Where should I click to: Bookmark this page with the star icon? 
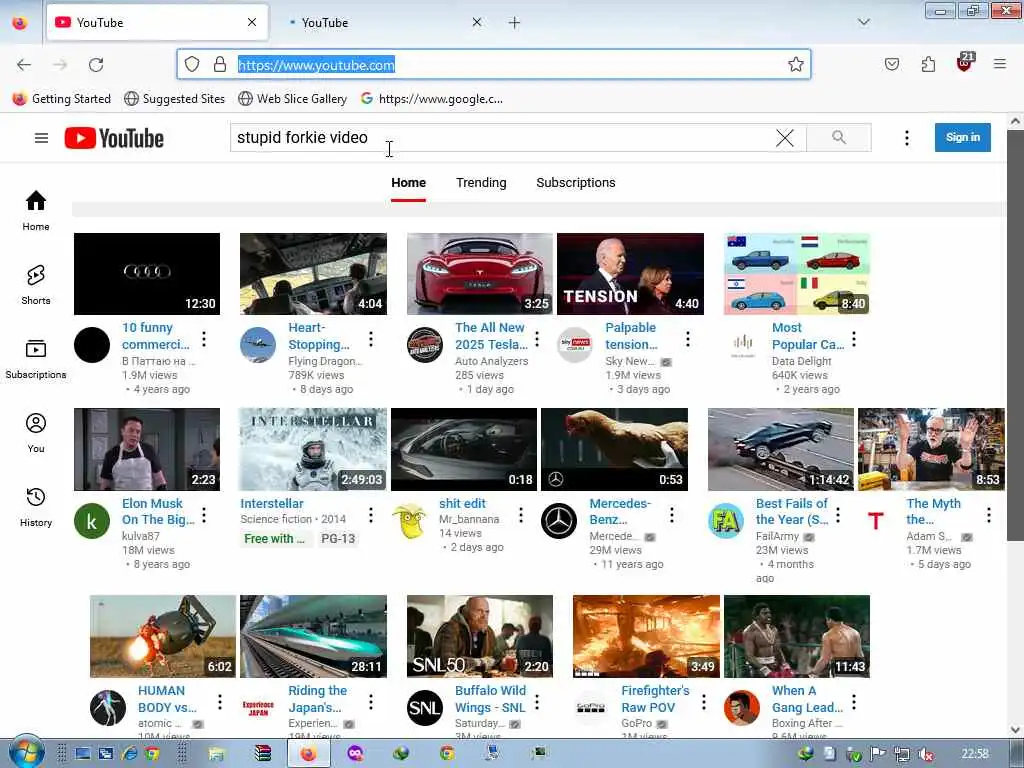click(795, 64)
